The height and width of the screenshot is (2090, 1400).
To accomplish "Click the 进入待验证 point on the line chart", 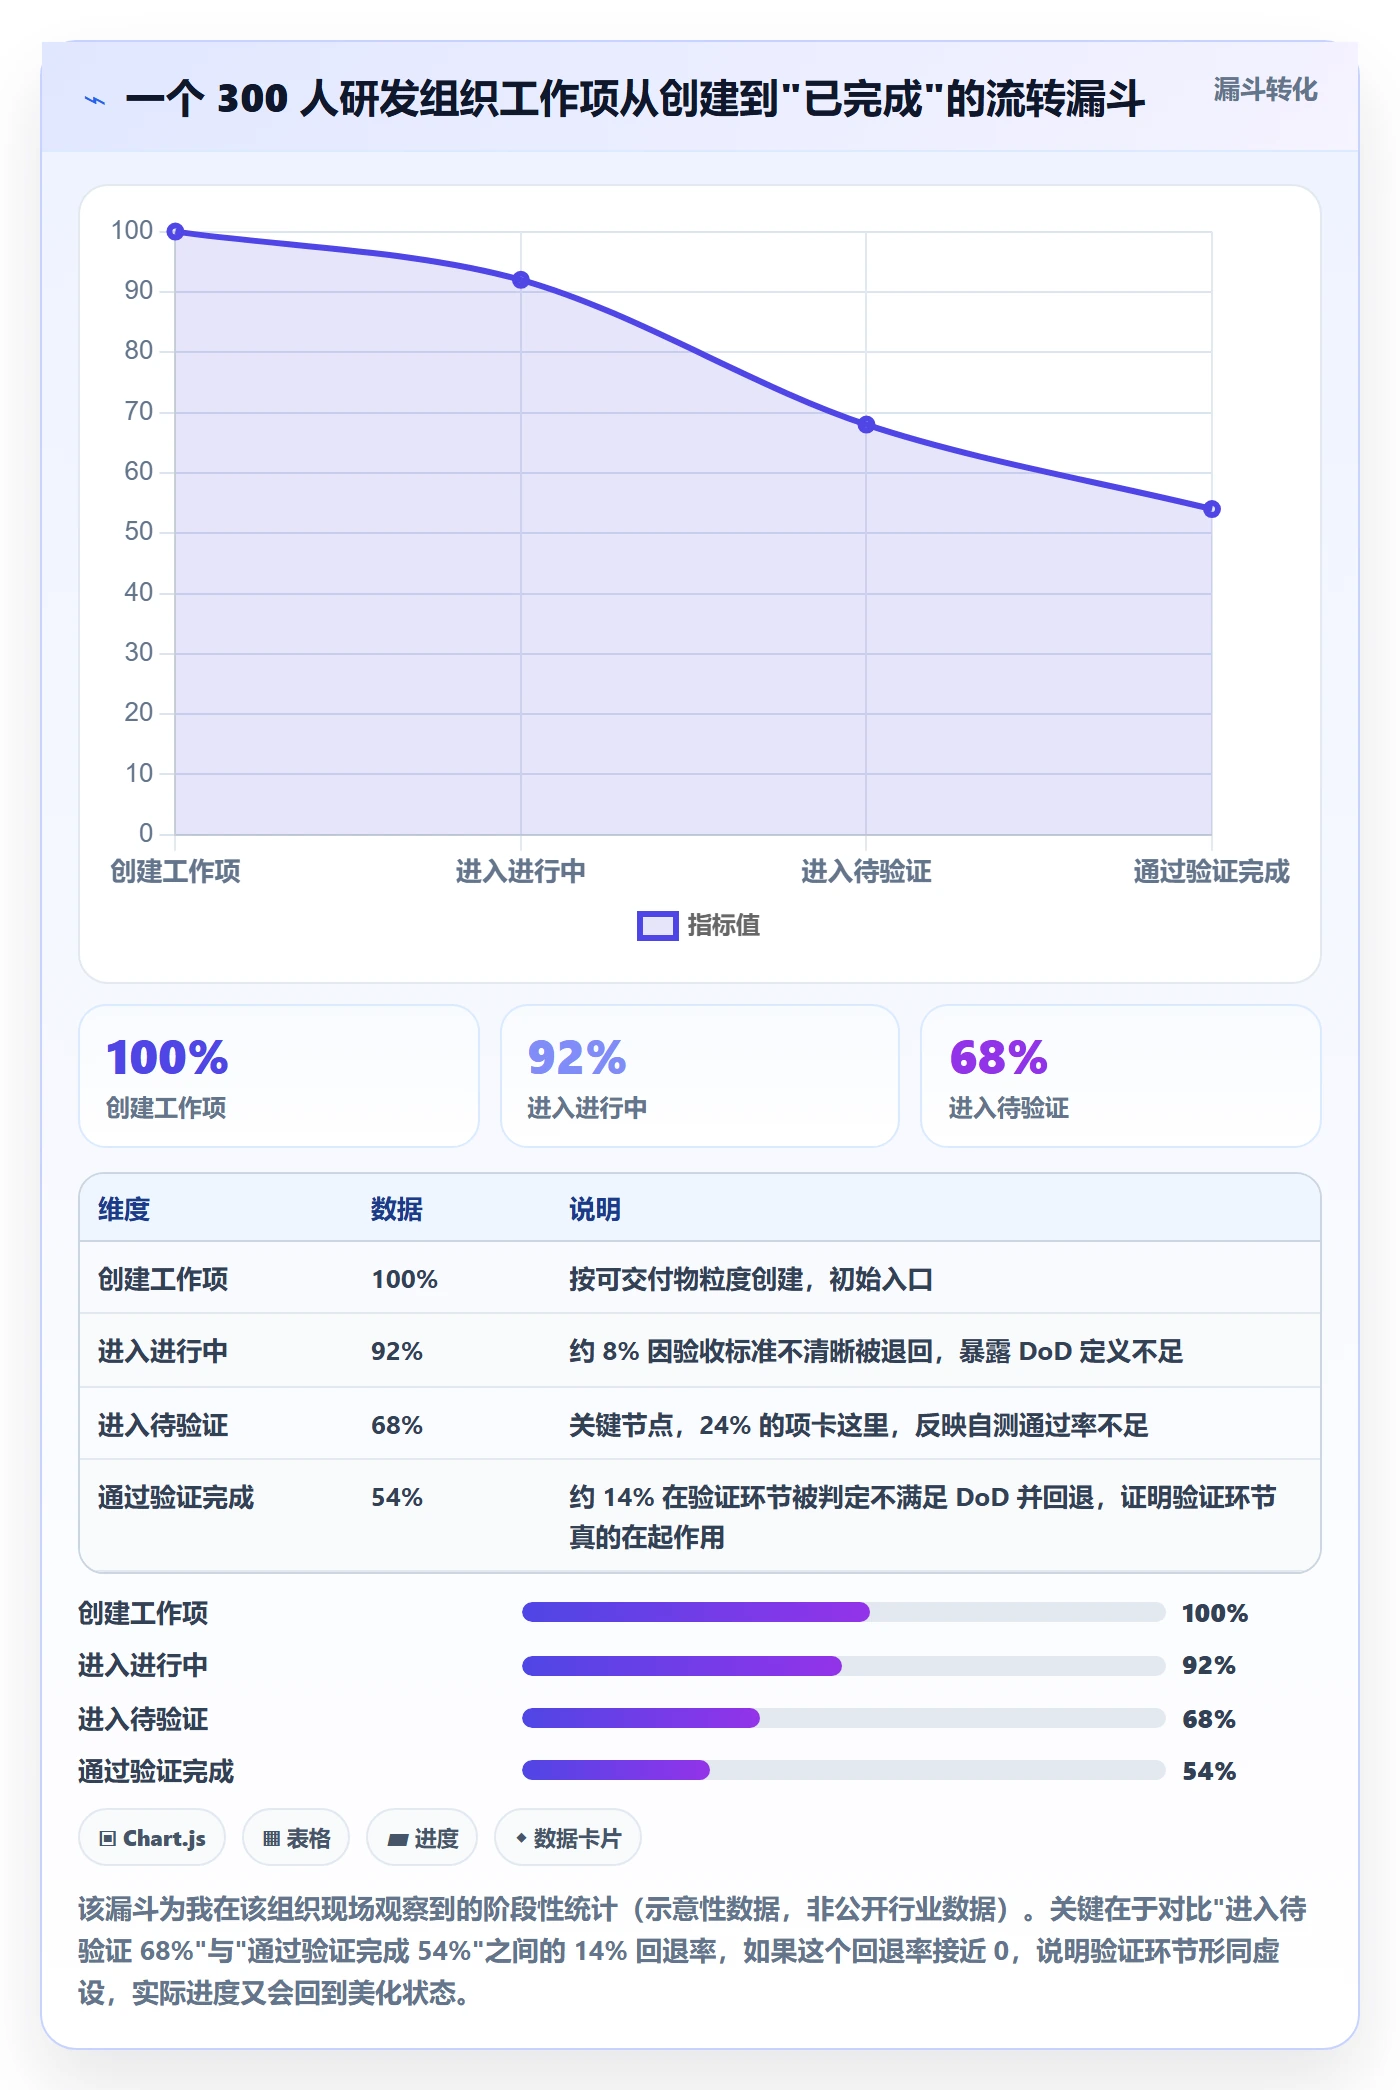I will (x=866, y=425).
